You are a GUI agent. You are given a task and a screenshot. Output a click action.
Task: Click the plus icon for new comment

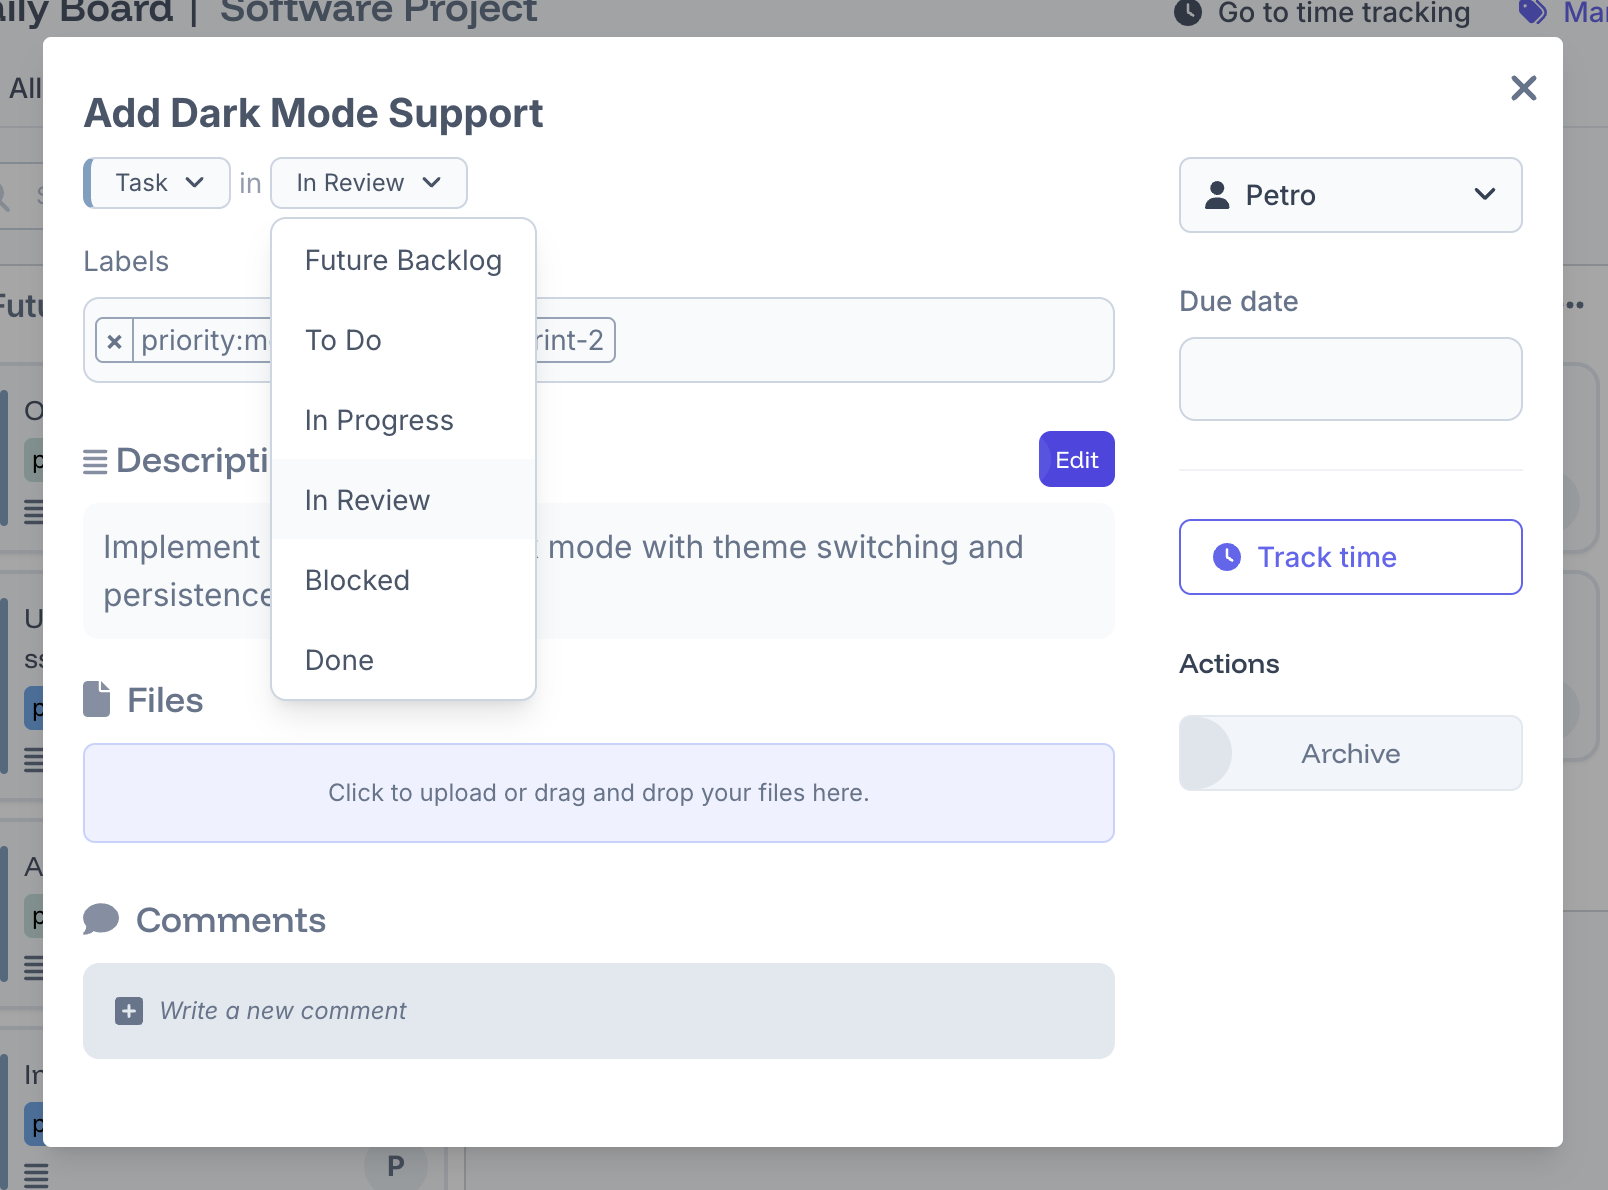coord(129,1011)
